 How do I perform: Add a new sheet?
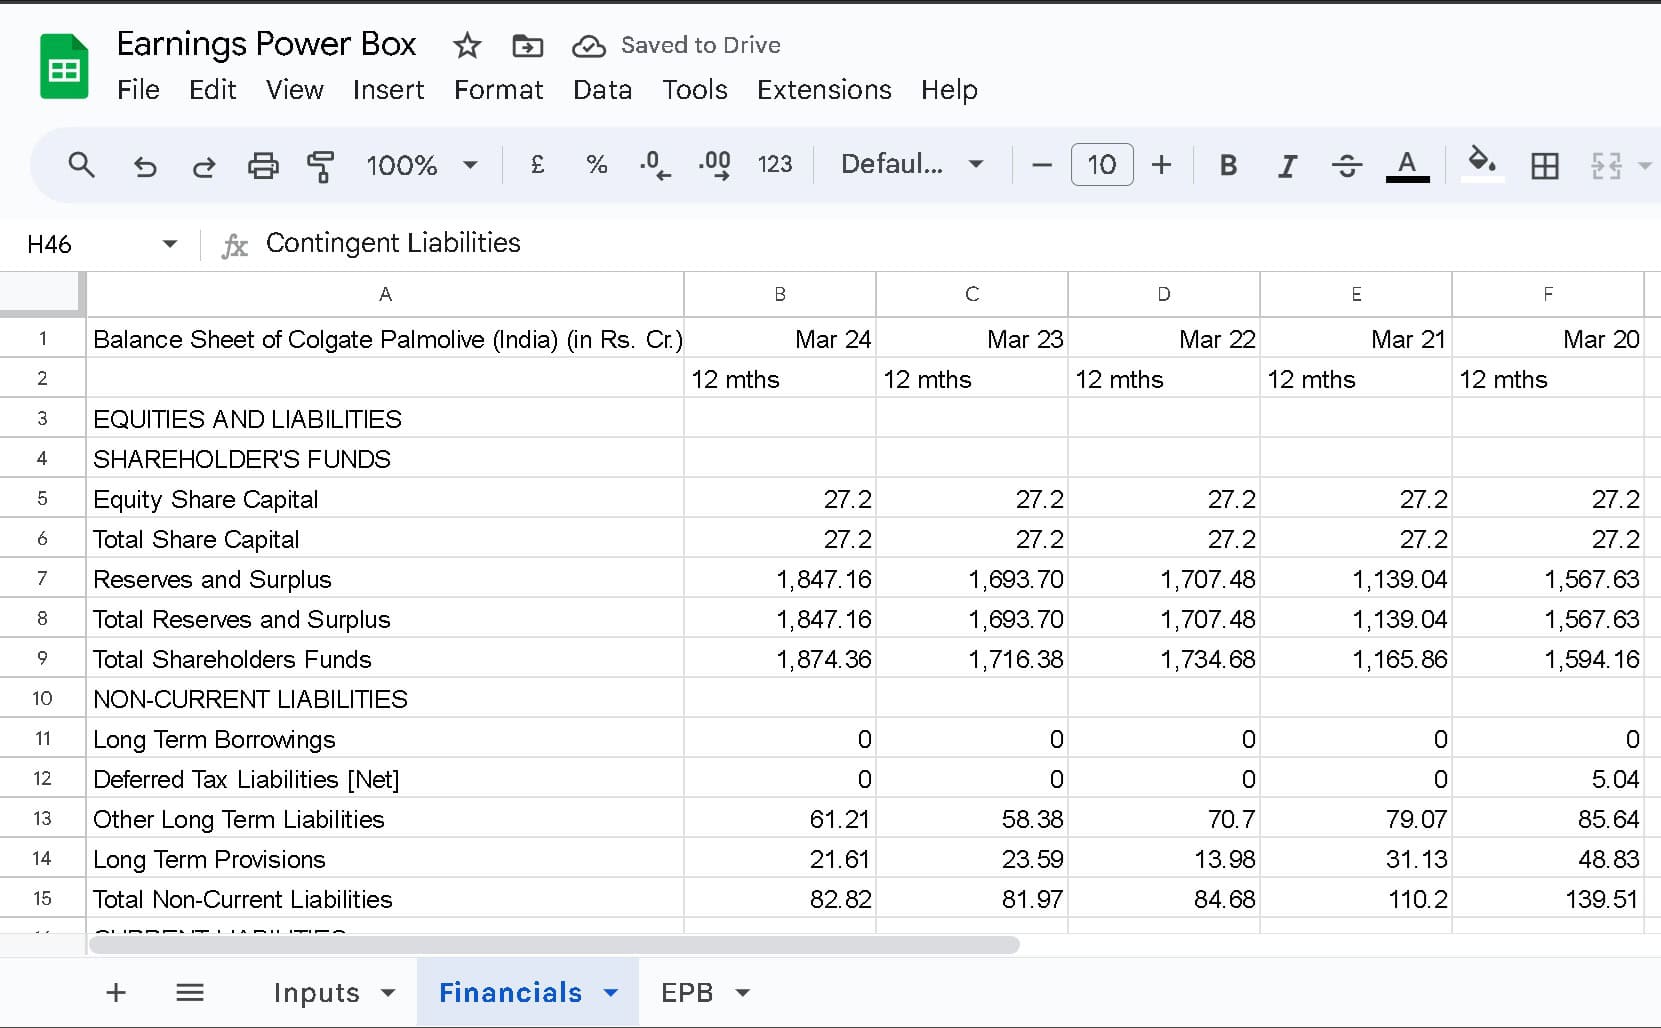(x=116, y=992)
